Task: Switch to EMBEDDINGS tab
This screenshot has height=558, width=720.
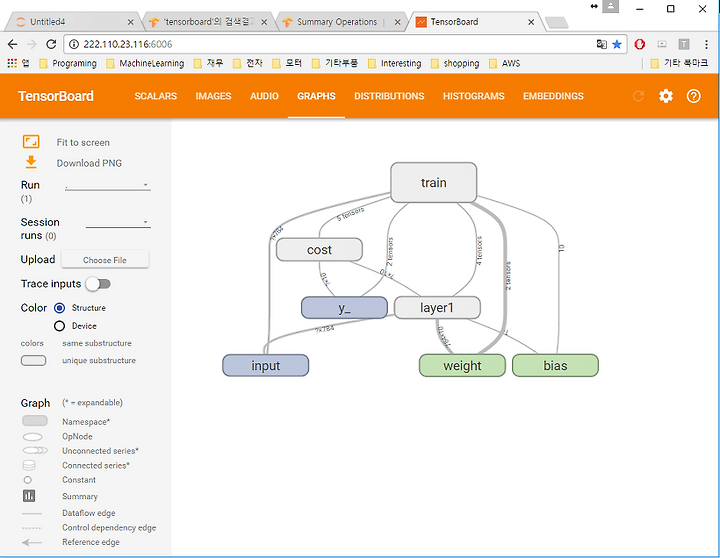Action: (x=553, y=96)
